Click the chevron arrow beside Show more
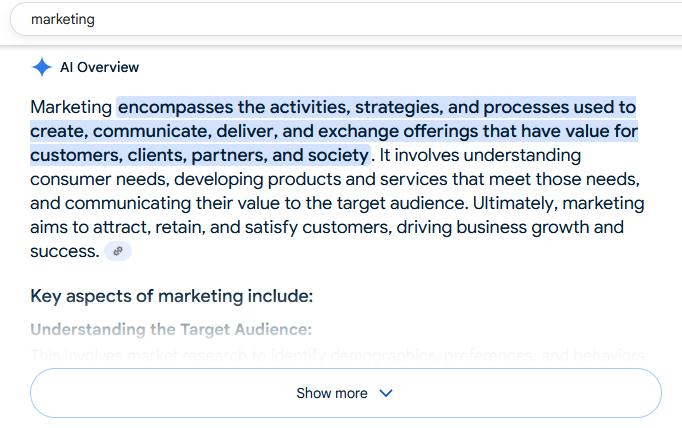Screen dimensions: 682x428 386,393
